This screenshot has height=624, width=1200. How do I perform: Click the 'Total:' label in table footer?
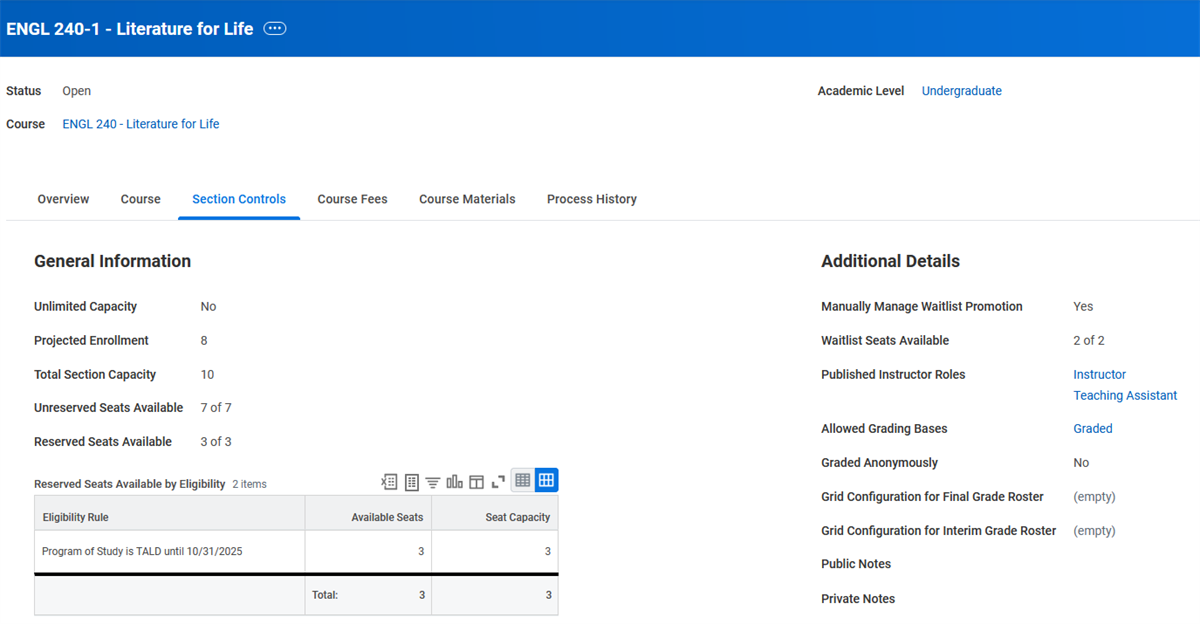[325, 595]
